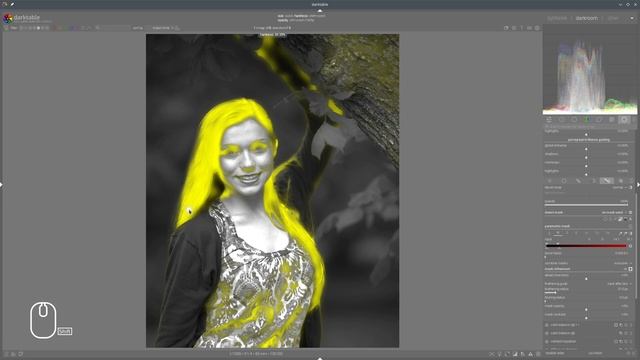Click mask indicator on color balance rgb 1
This screenshot has height=360, width=640.
click(616, 325)
